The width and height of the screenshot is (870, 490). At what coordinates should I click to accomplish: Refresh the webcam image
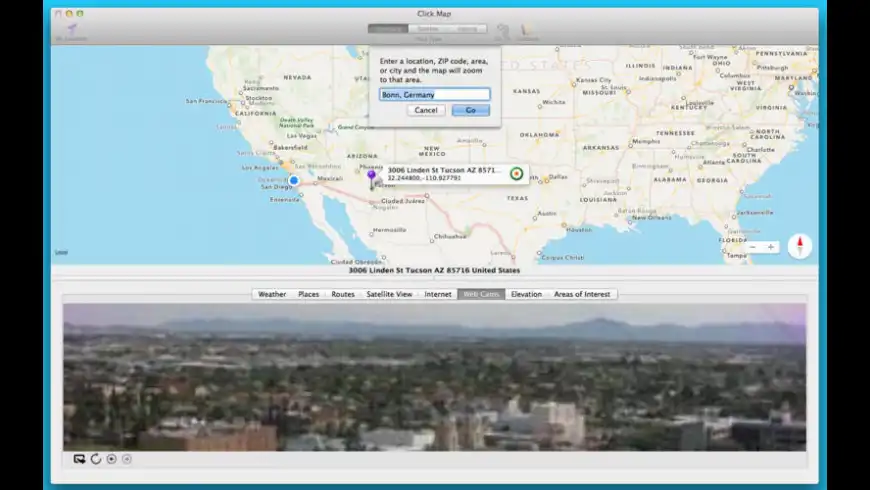click(95, 459)
